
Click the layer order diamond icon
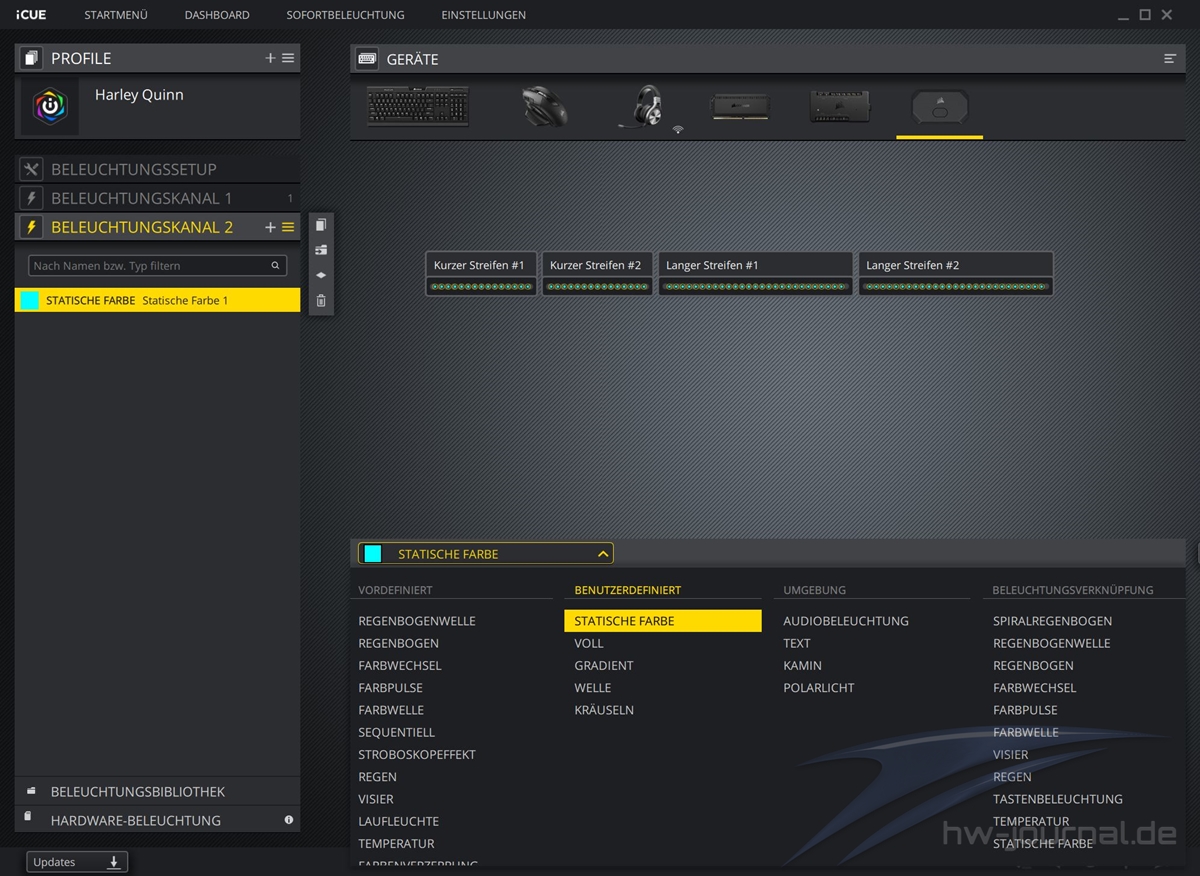tap(321, 275)
